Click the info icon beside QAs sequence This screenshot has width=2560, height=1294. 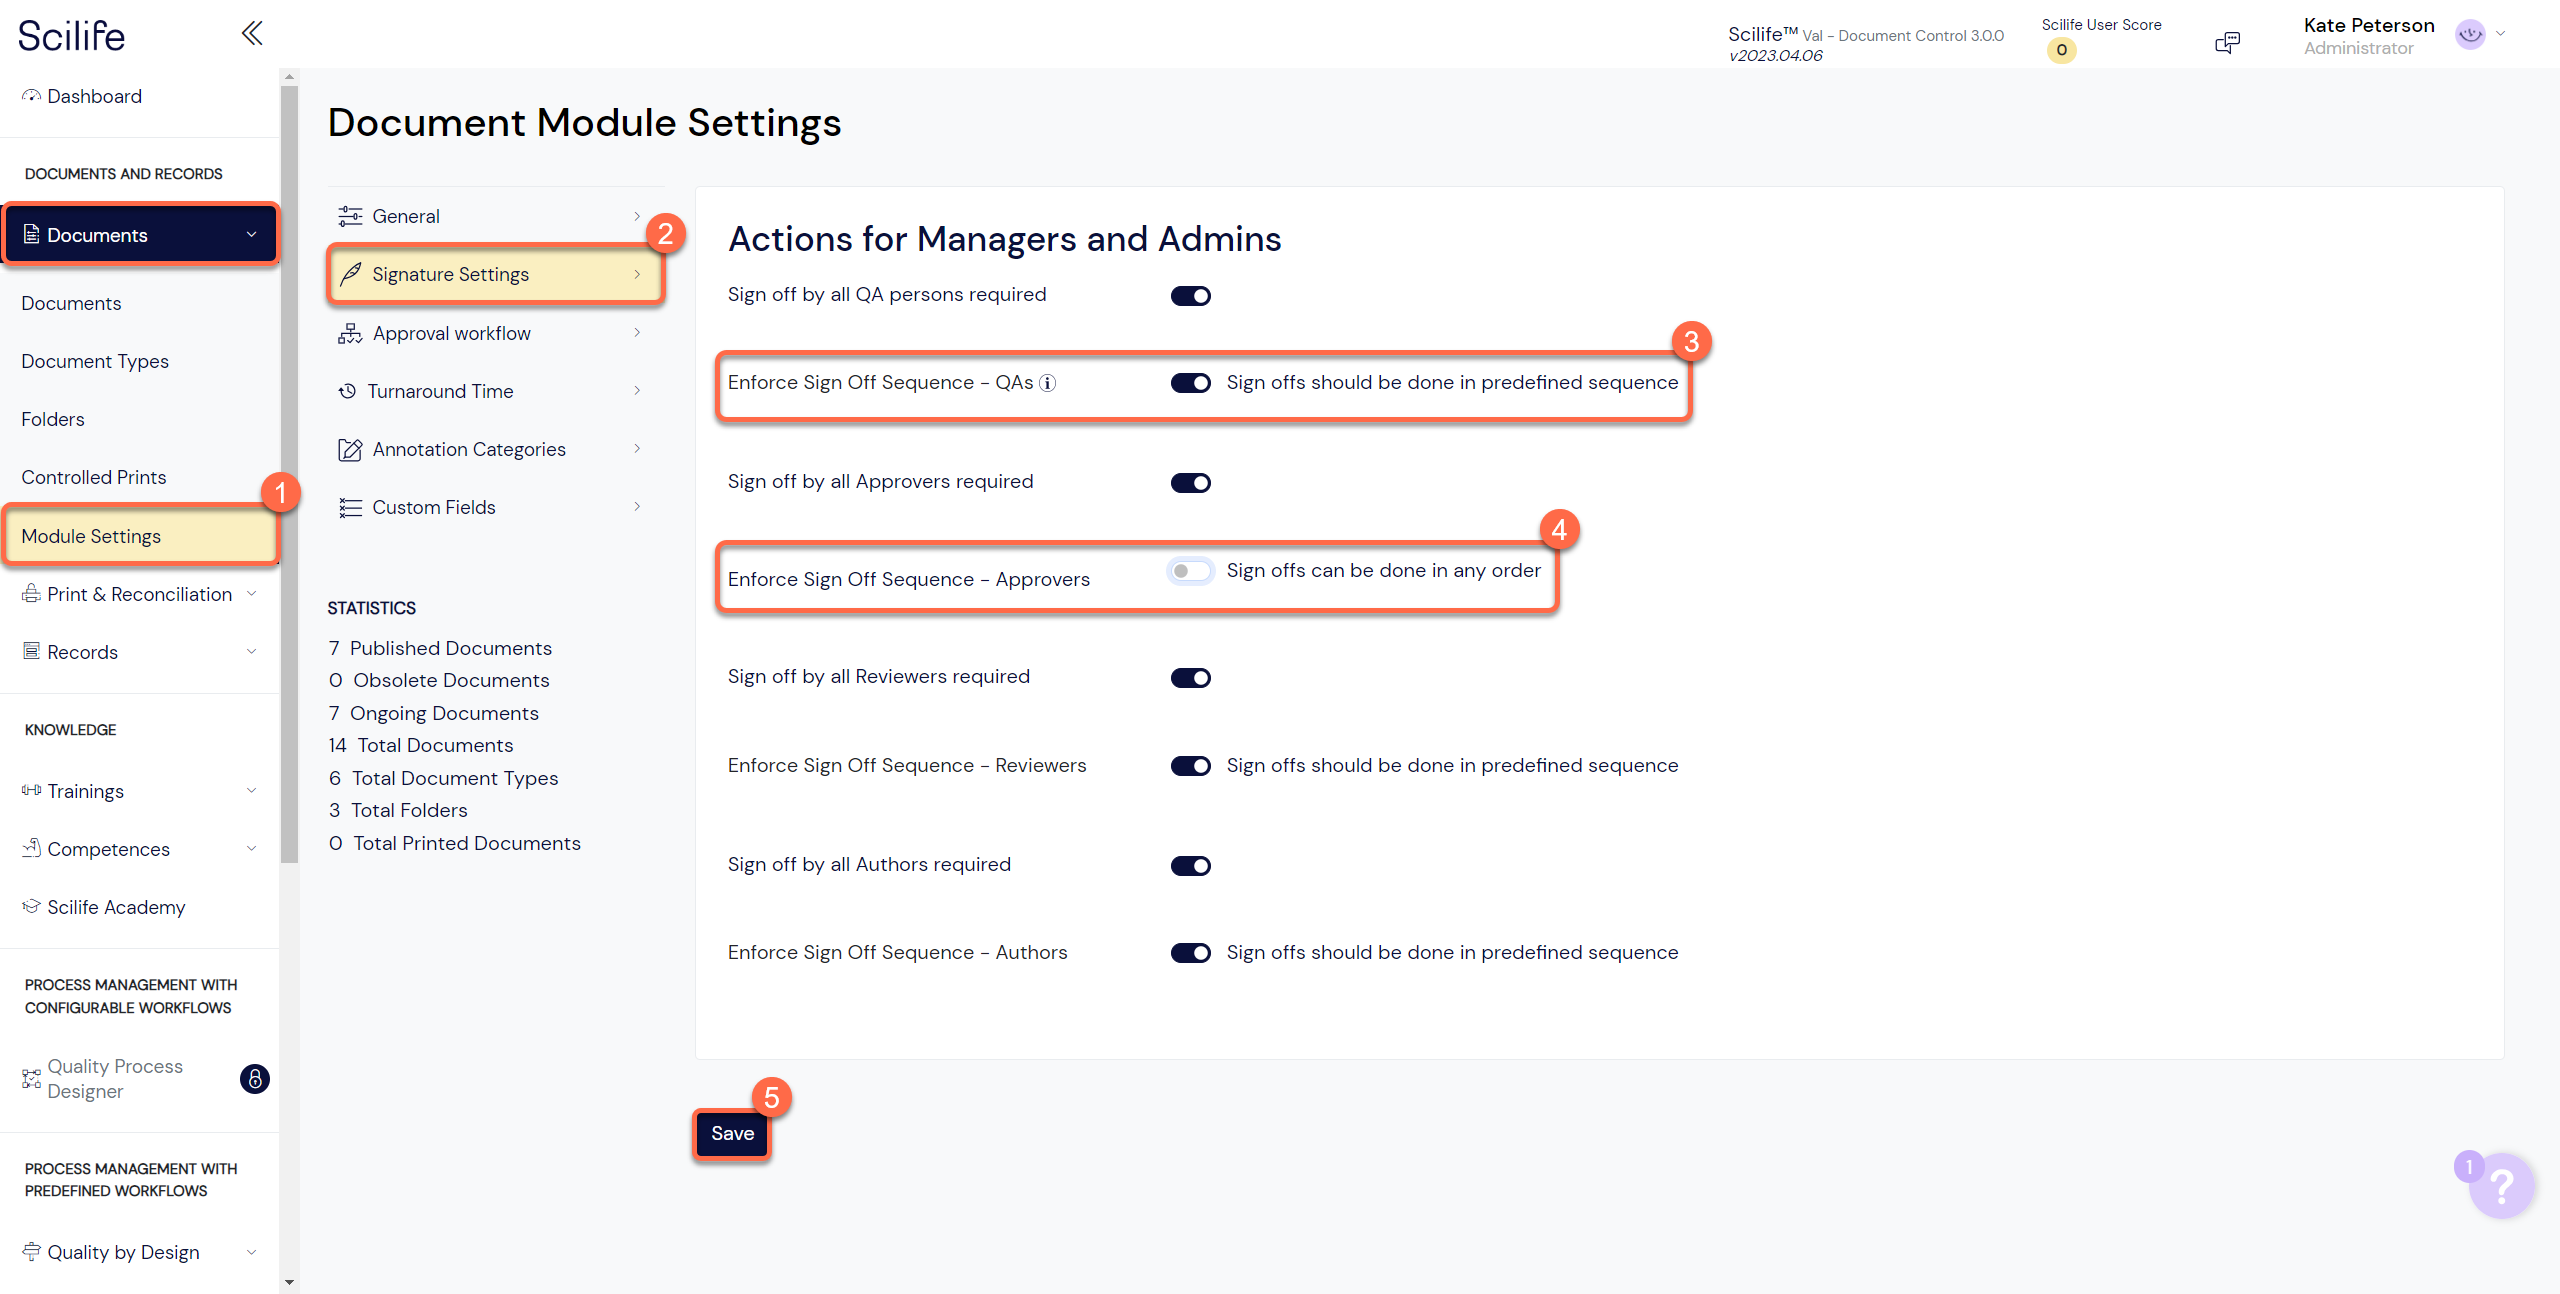click(x=1047, y=383)
